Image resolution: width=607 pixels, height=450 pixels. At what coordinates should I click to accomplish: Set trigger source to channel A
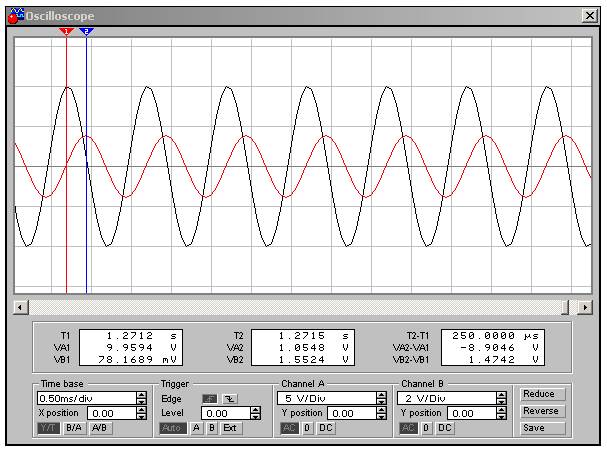pos(197,428)
